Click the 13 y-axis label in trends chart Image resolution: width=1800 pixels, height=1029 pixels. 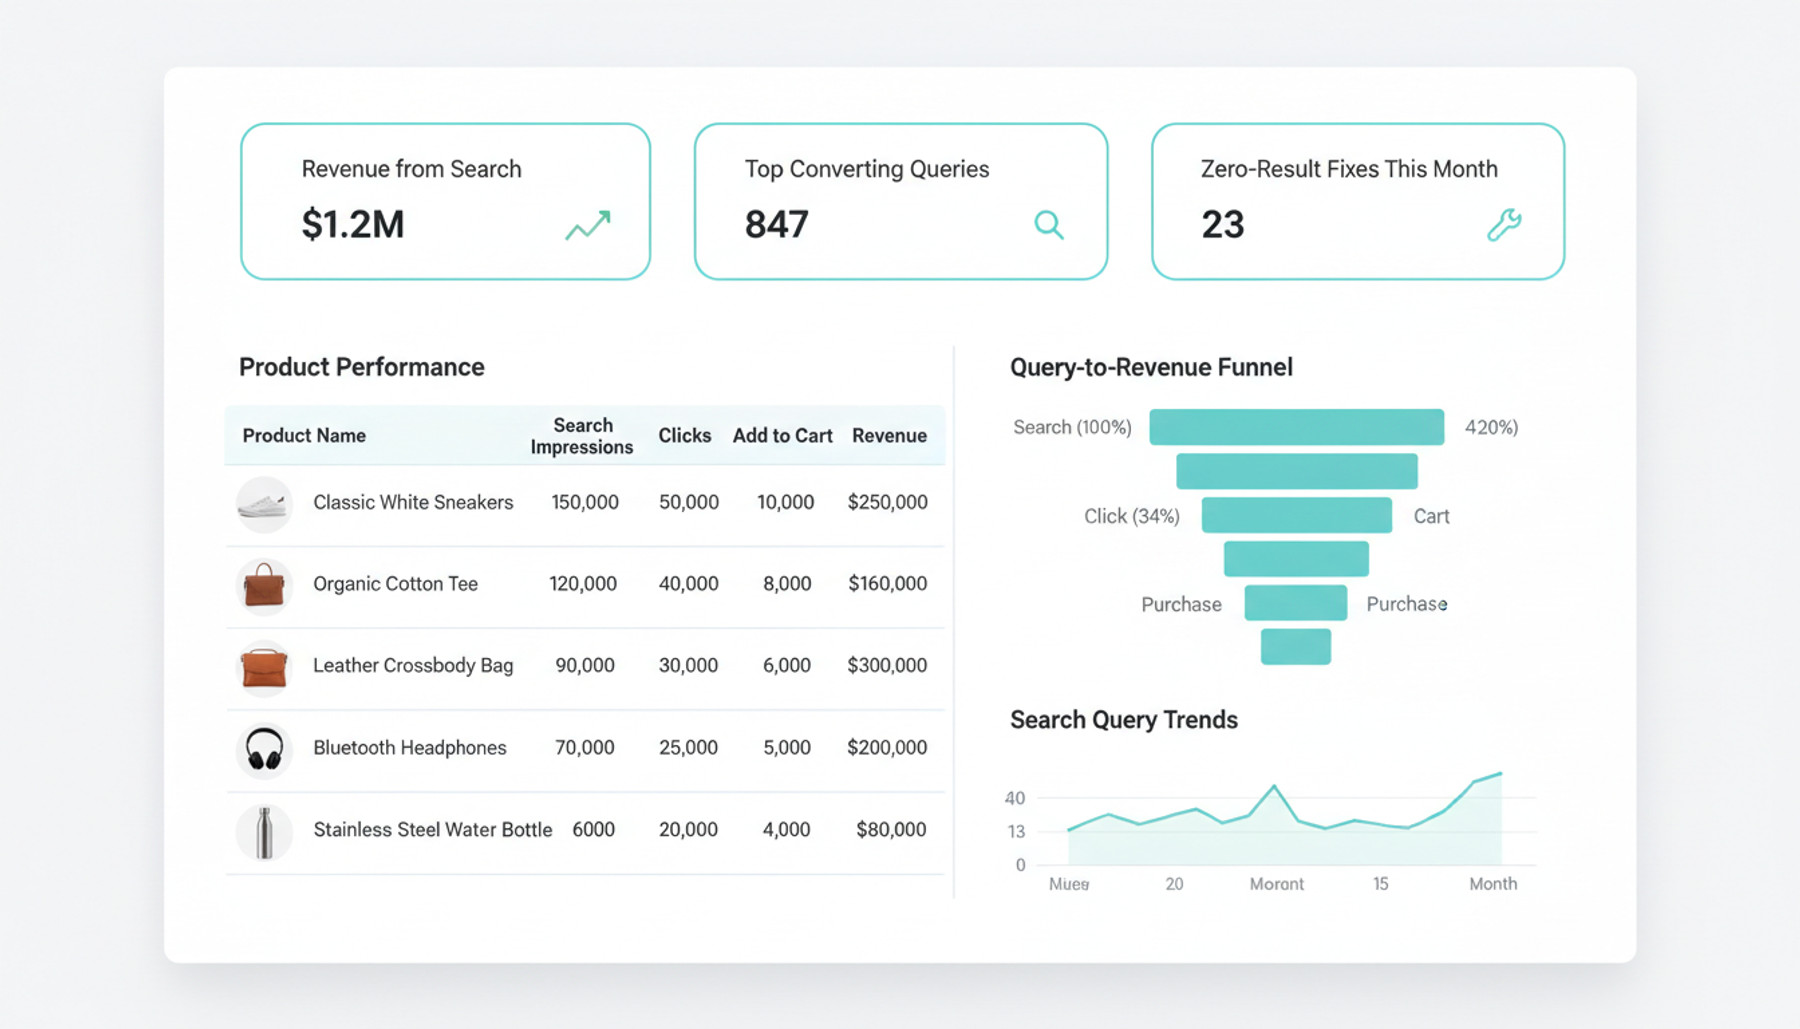click(1016, 831)
